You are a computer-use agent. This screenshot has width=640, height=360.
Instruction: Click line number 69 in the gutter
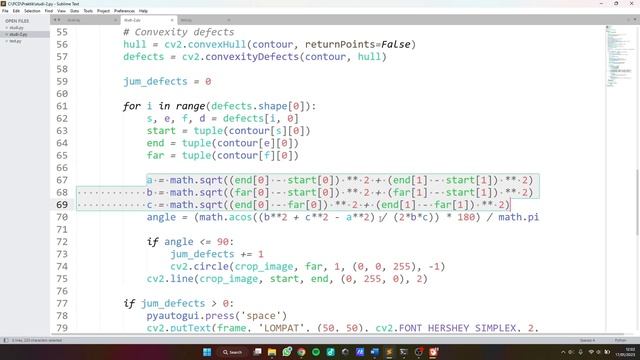click(x=62, y=204)
